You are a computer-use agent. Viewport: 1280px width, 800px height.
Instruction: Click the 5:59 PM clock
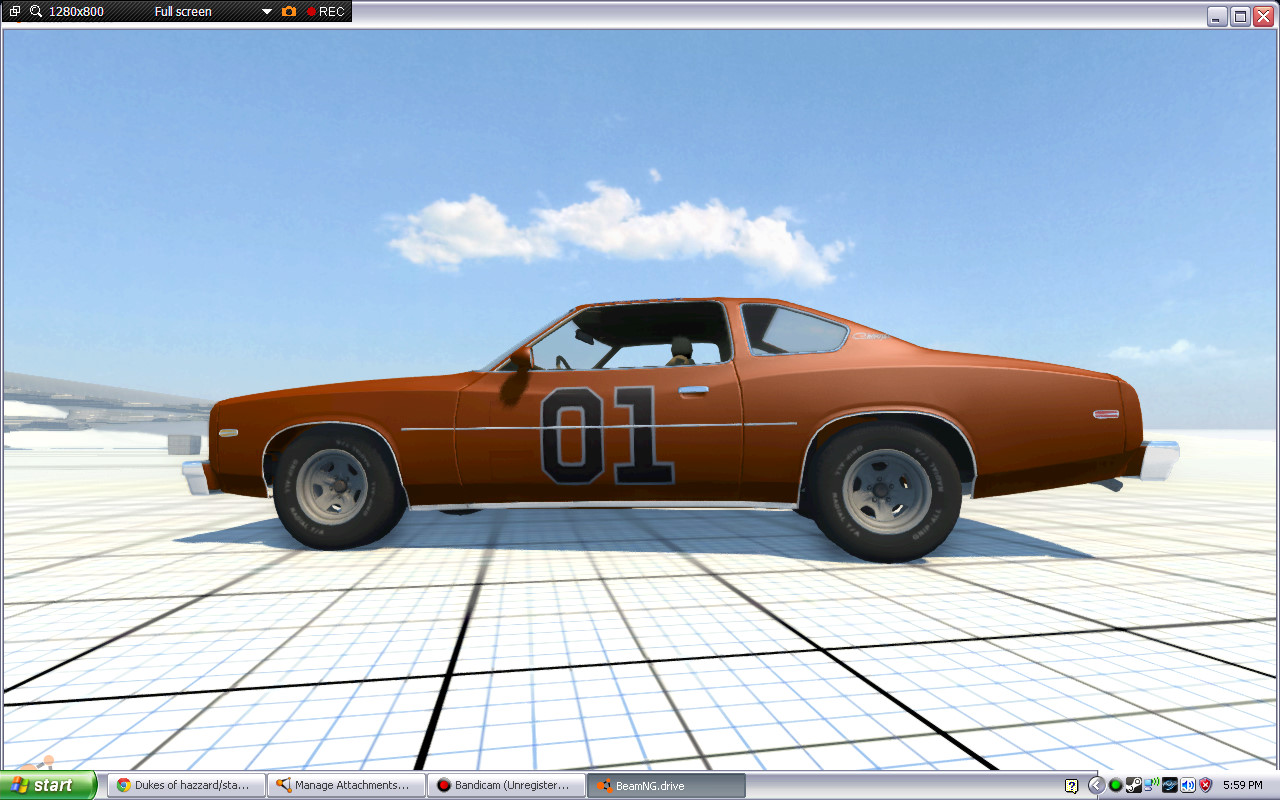click(x=1243, y=785)
